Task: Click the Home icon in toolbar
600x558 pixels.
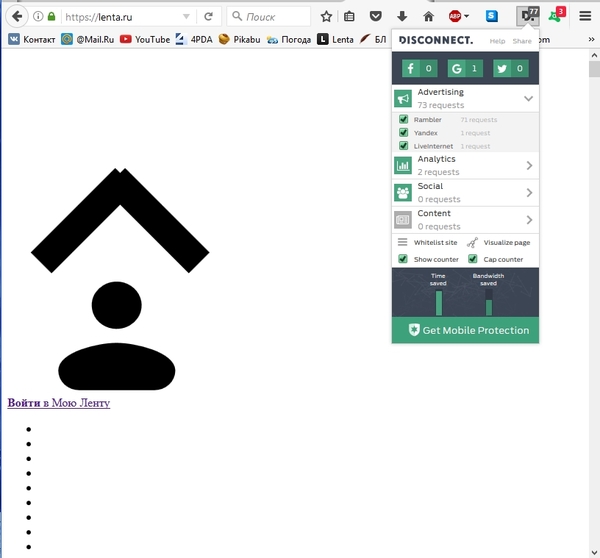Action: (x=428, y=17)
